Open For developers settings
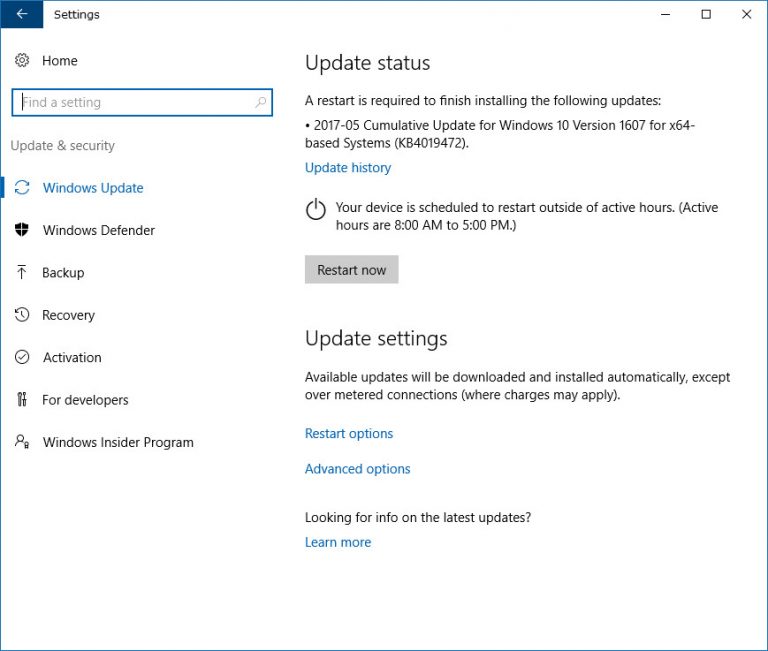 85,400
